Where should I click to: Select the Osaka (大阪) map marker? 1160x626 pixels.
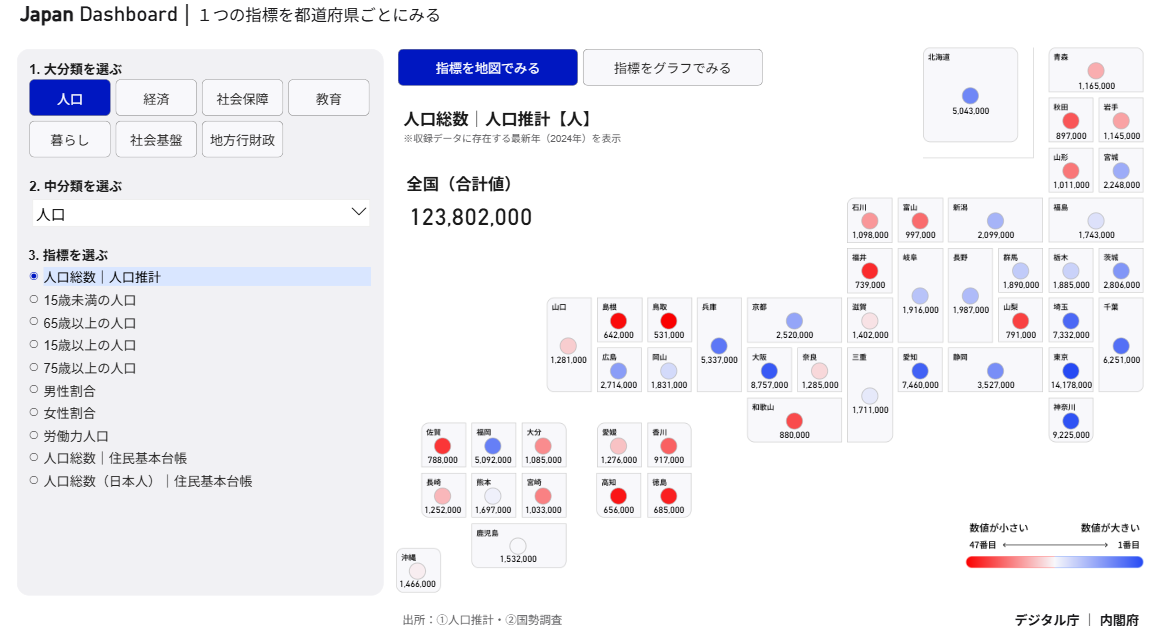coord(769,371)
